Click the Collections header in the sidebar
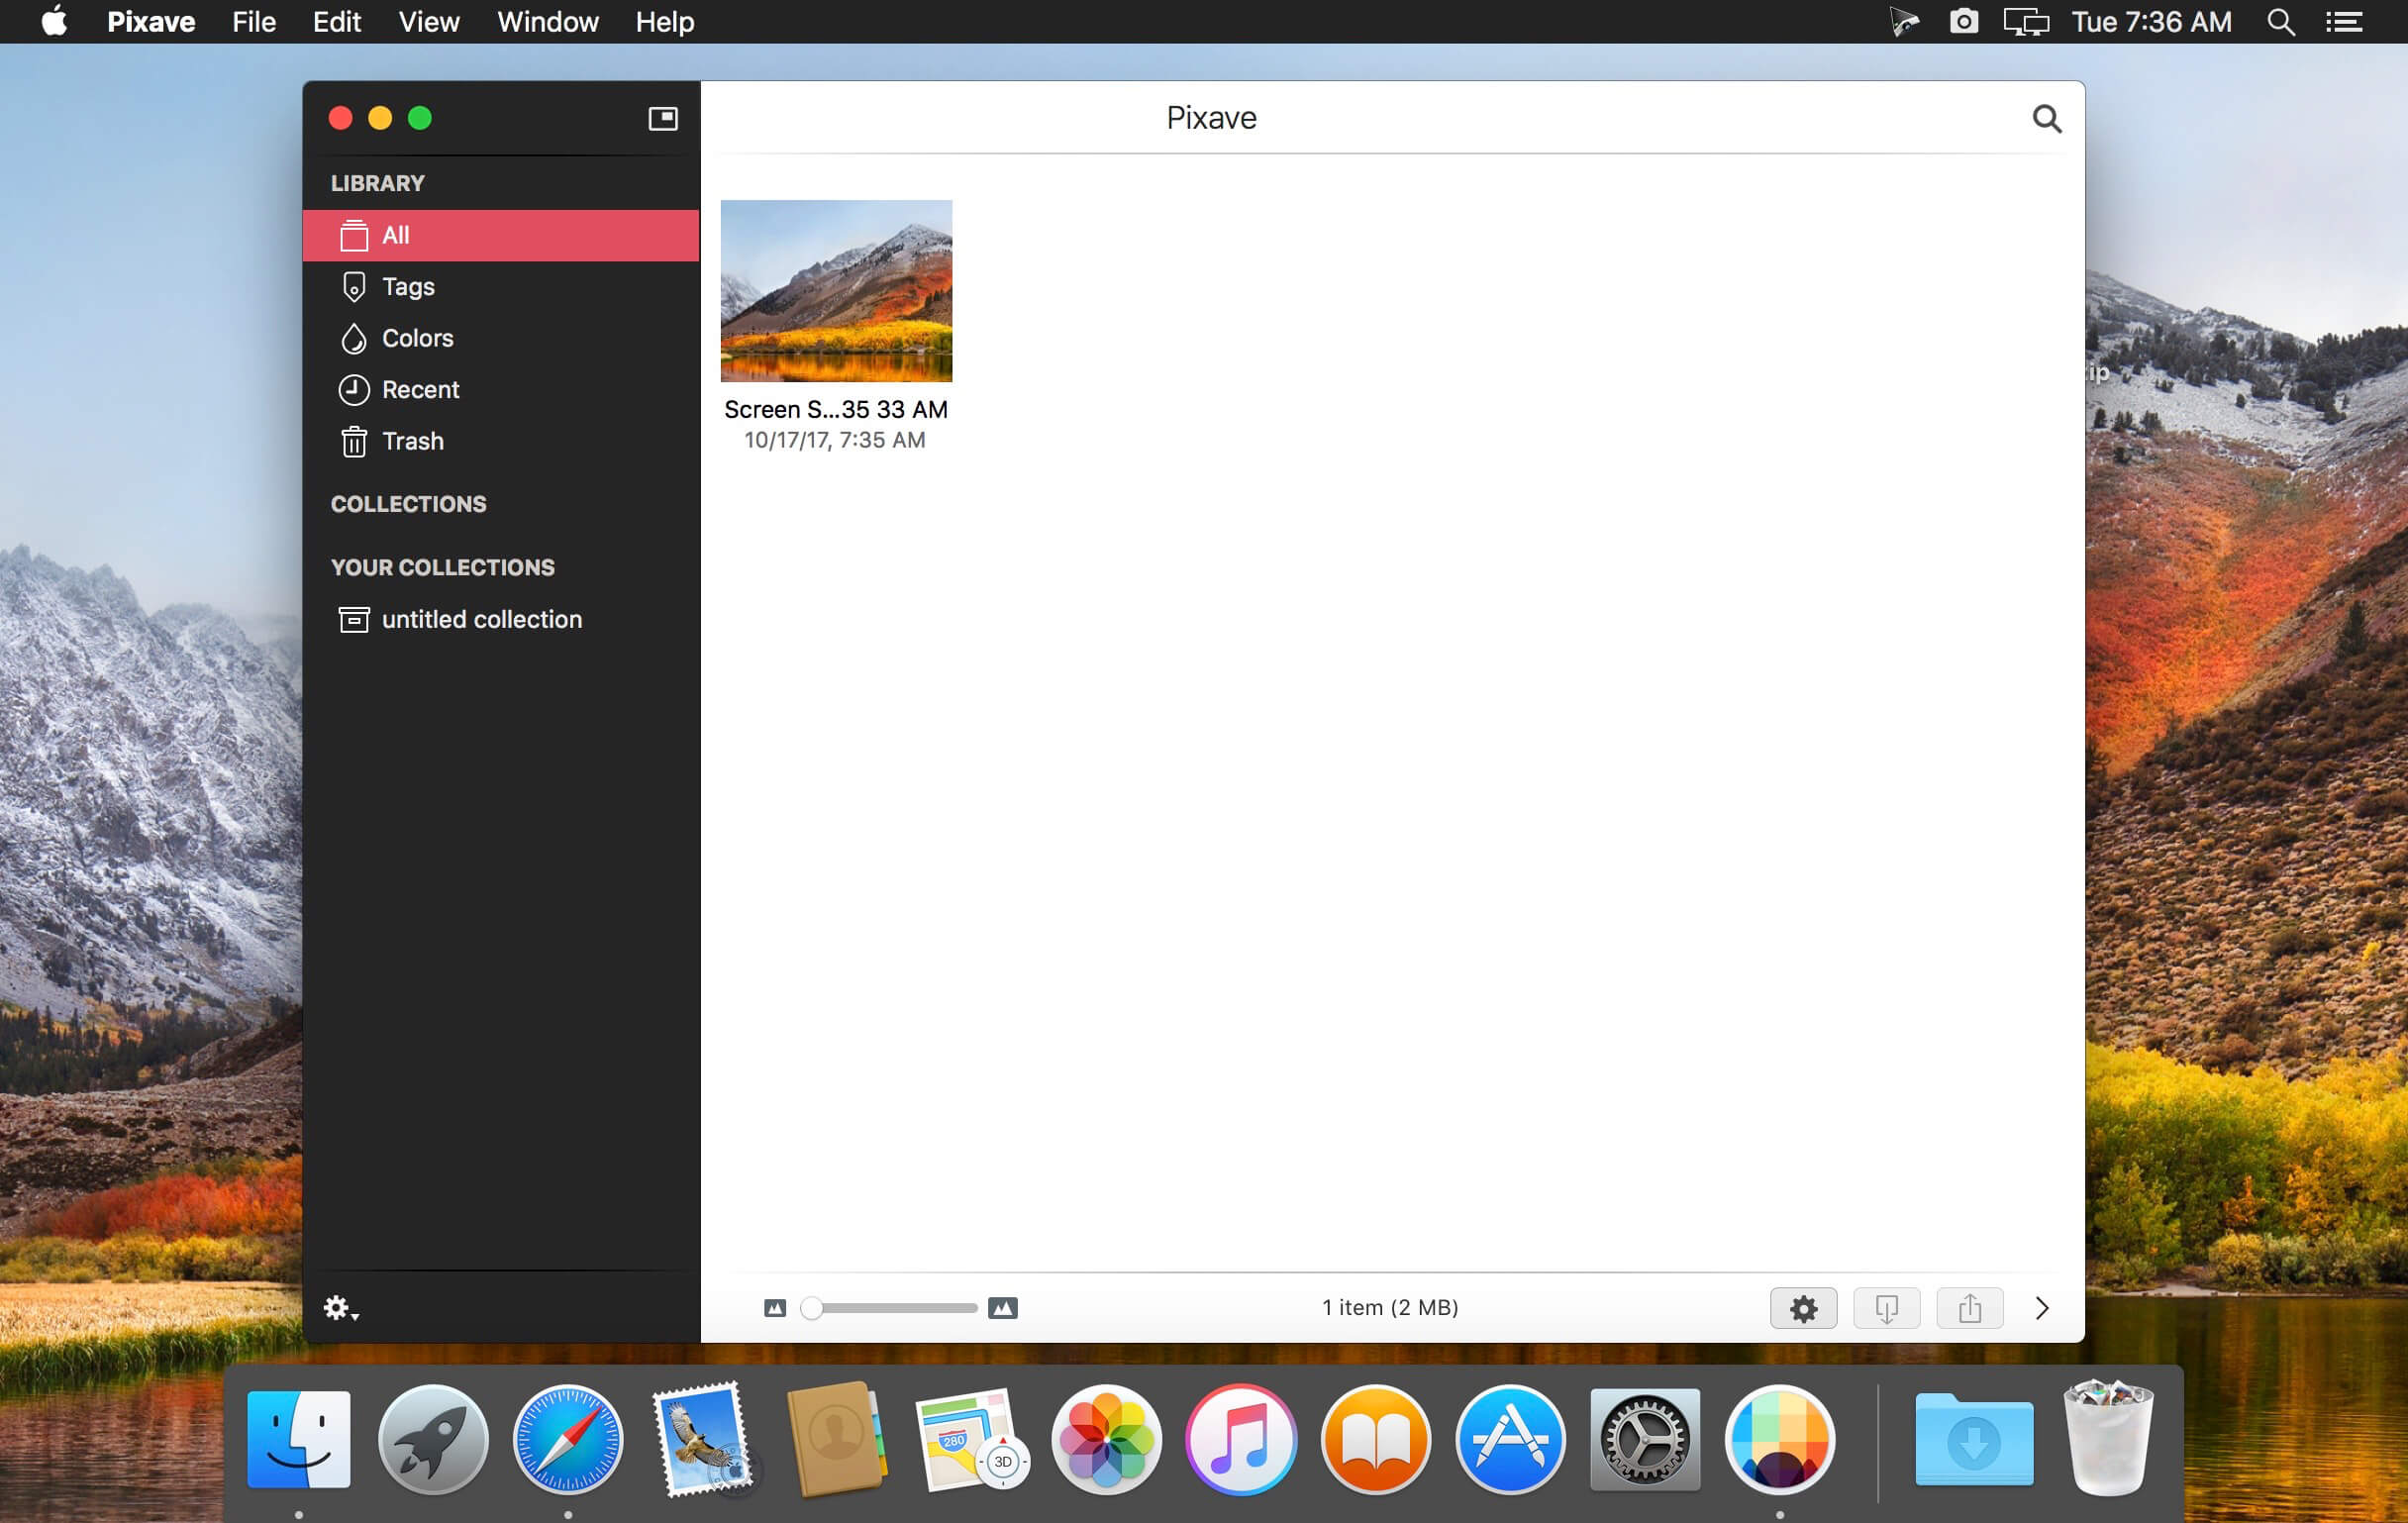 click(x=408, y=504)
